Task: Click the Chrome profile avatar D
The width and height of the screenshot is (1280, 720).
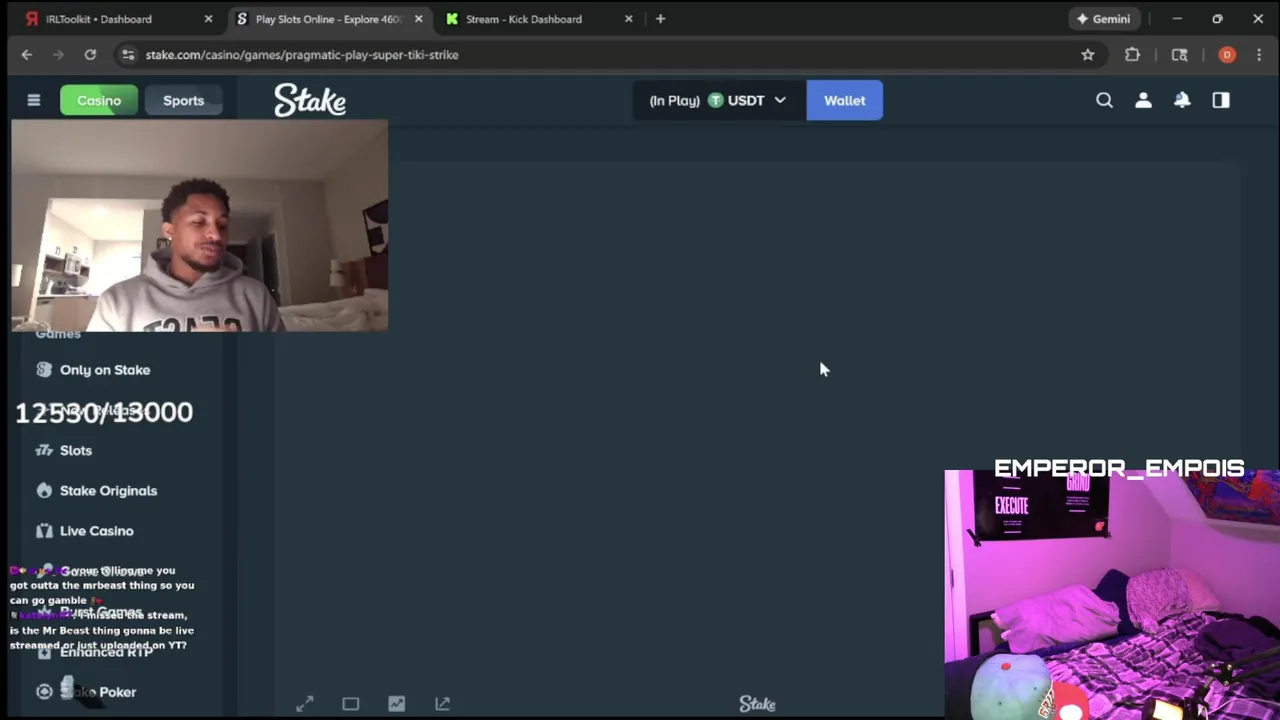Action: (x=1227, y=55)
